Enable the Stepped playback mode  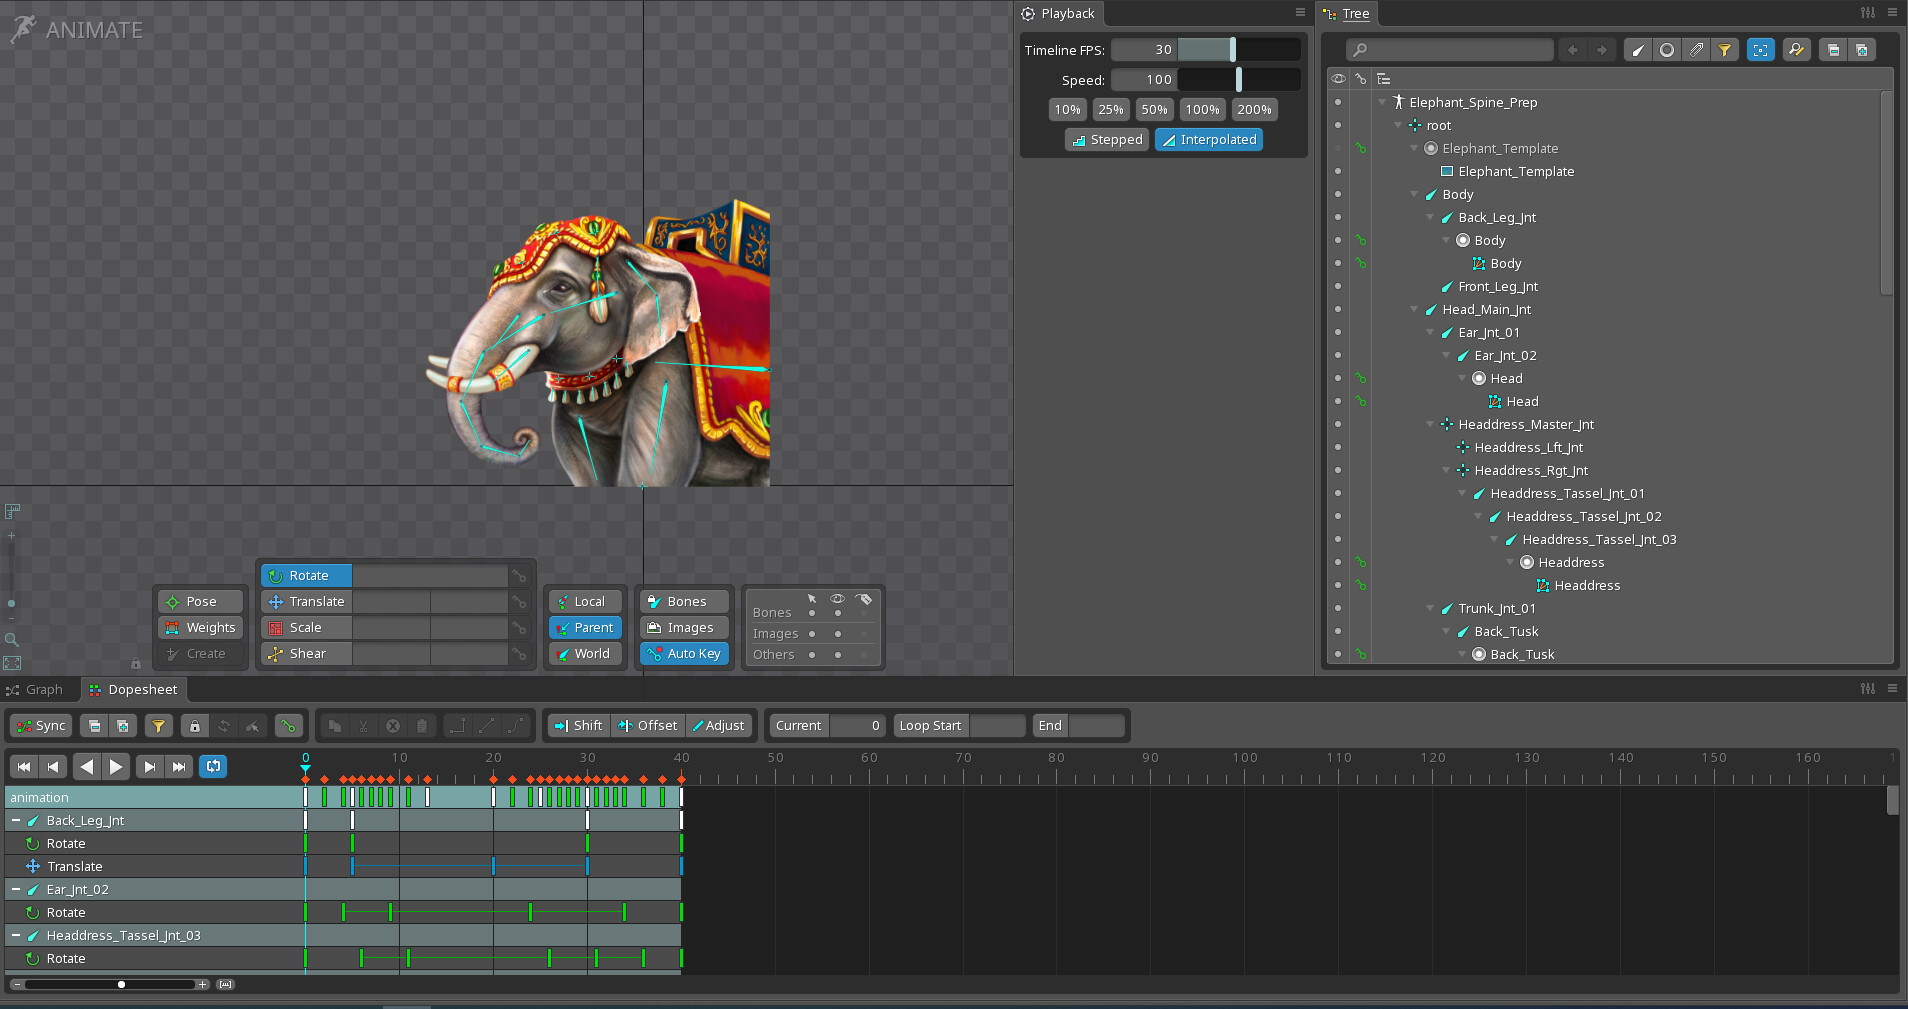click(x=1106, y=139)
